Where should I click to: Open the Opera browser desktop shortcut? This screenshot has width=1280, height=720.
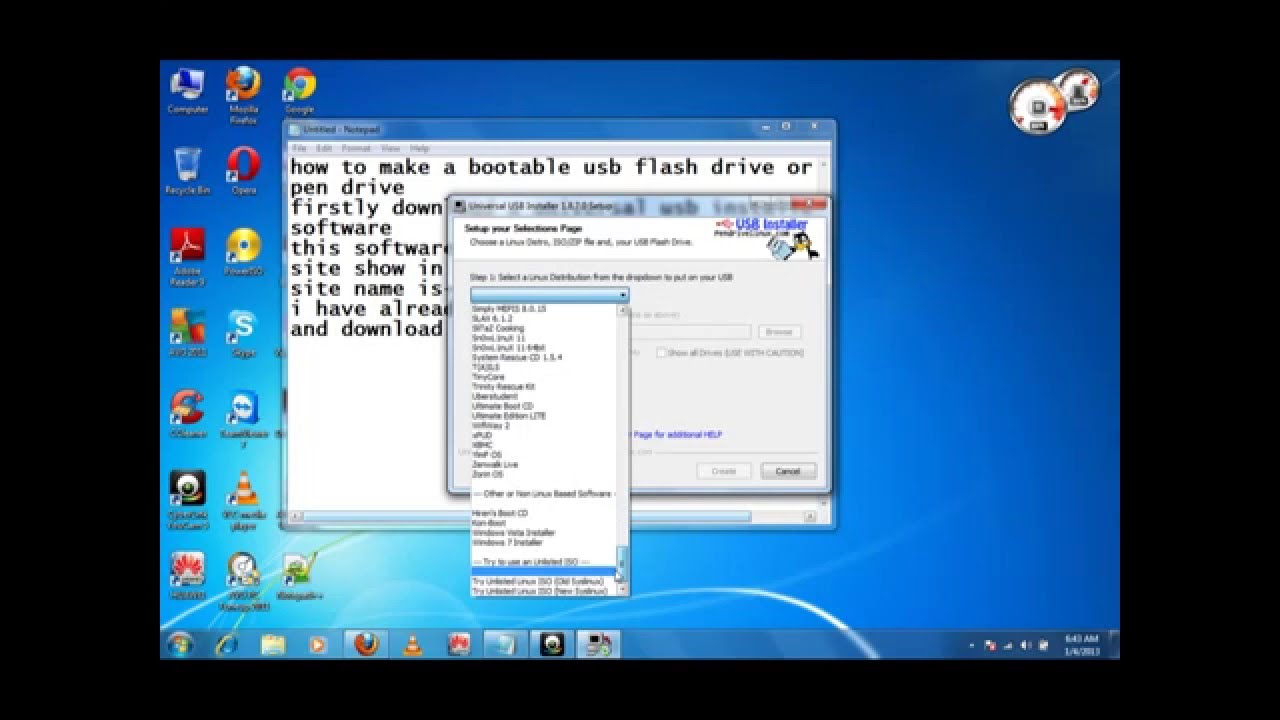tap(243, 170)
